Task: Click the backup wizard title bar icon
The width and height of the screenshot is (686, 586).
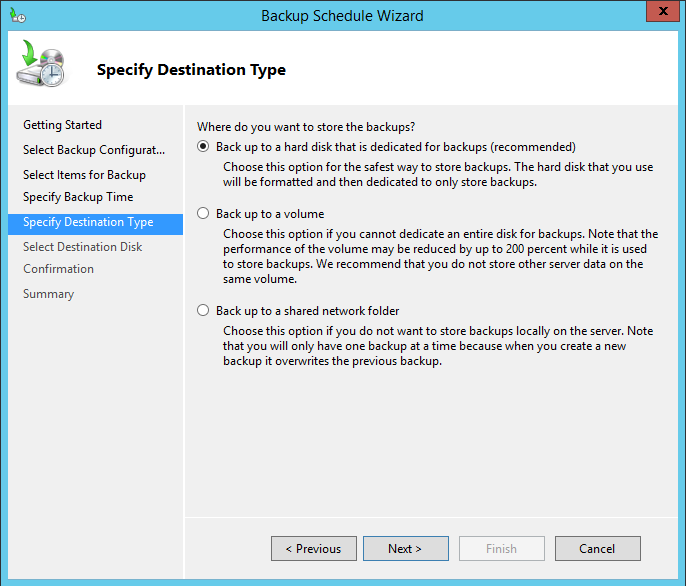Action: [x=18, y=15]
